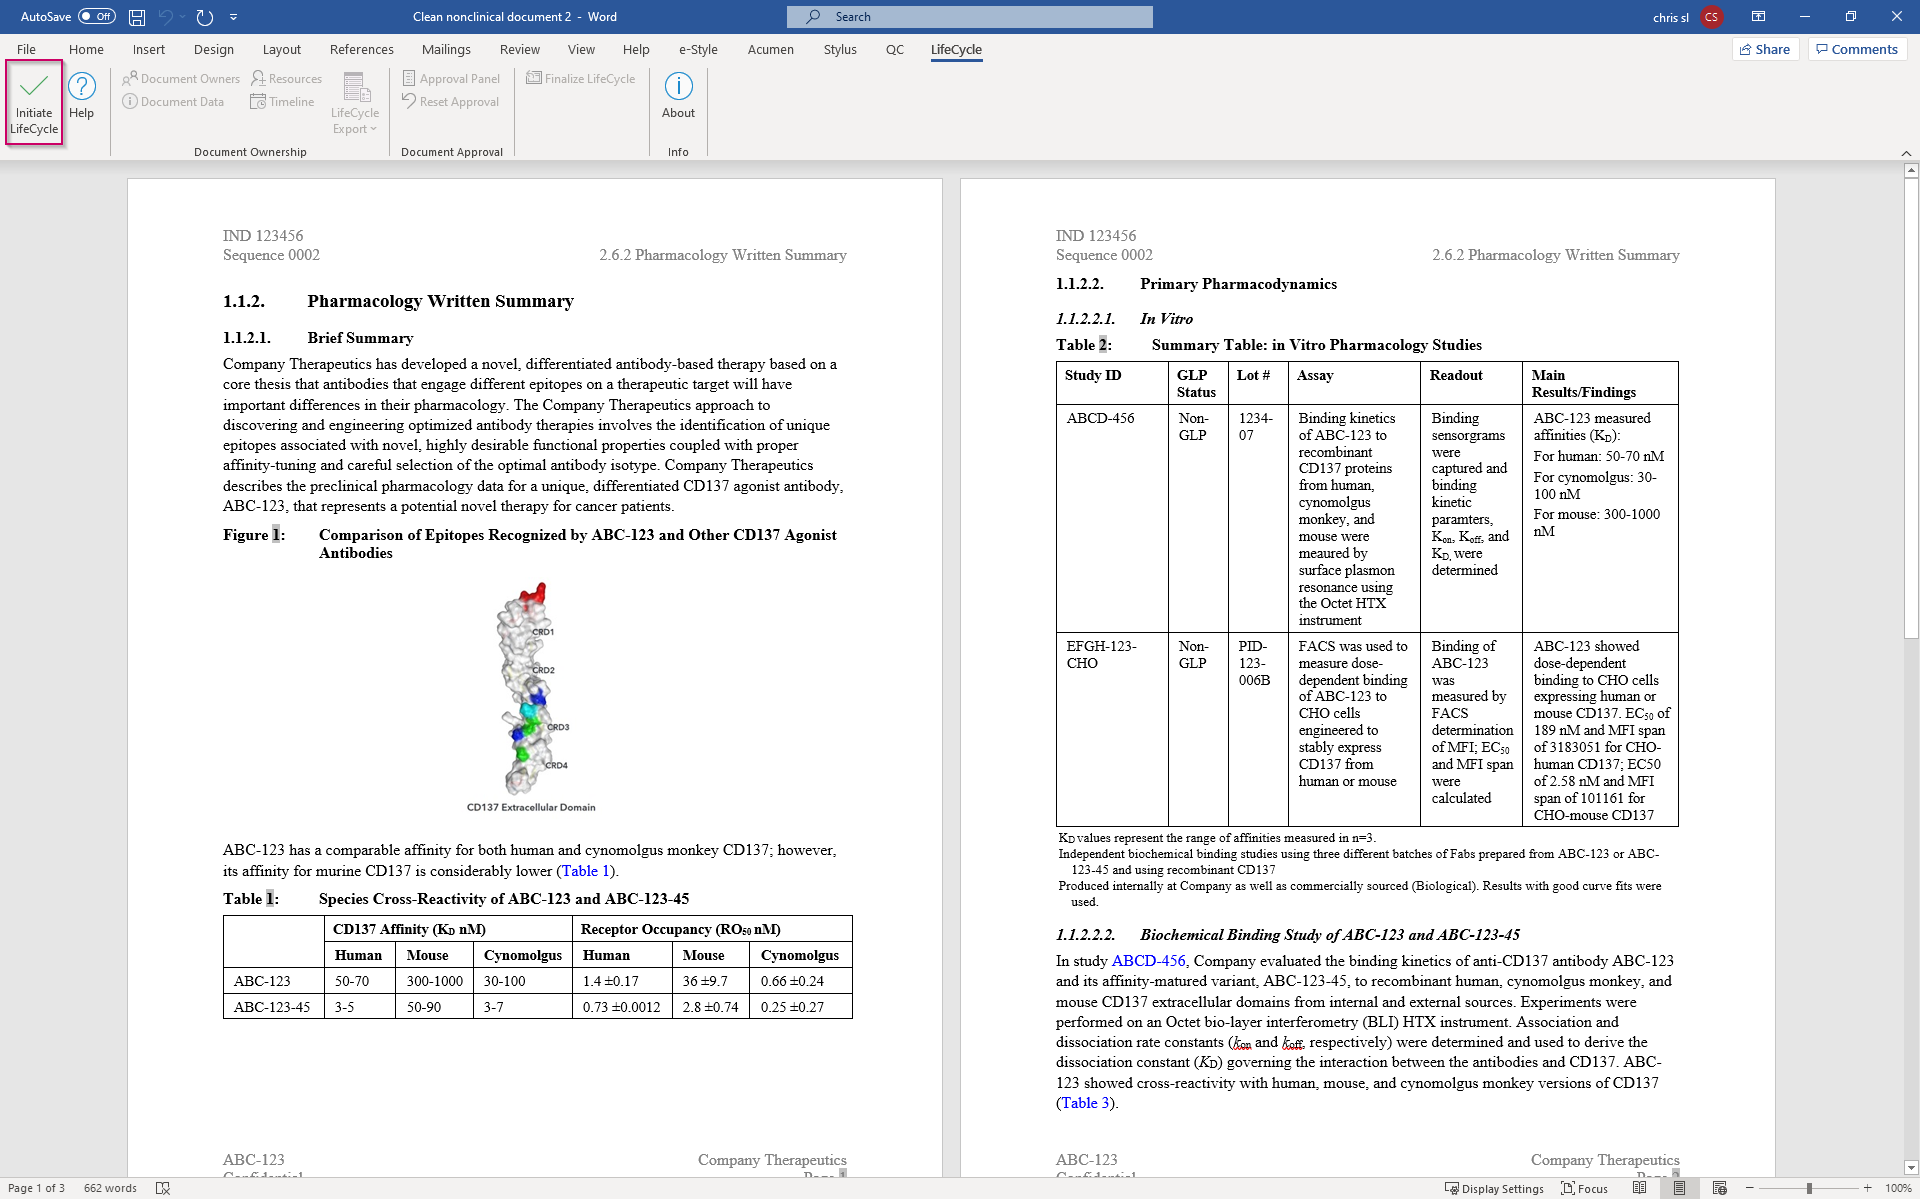Screen dimensions: 1920x1200
Task: Open the e-Style tab
Action: pos(698,50)
